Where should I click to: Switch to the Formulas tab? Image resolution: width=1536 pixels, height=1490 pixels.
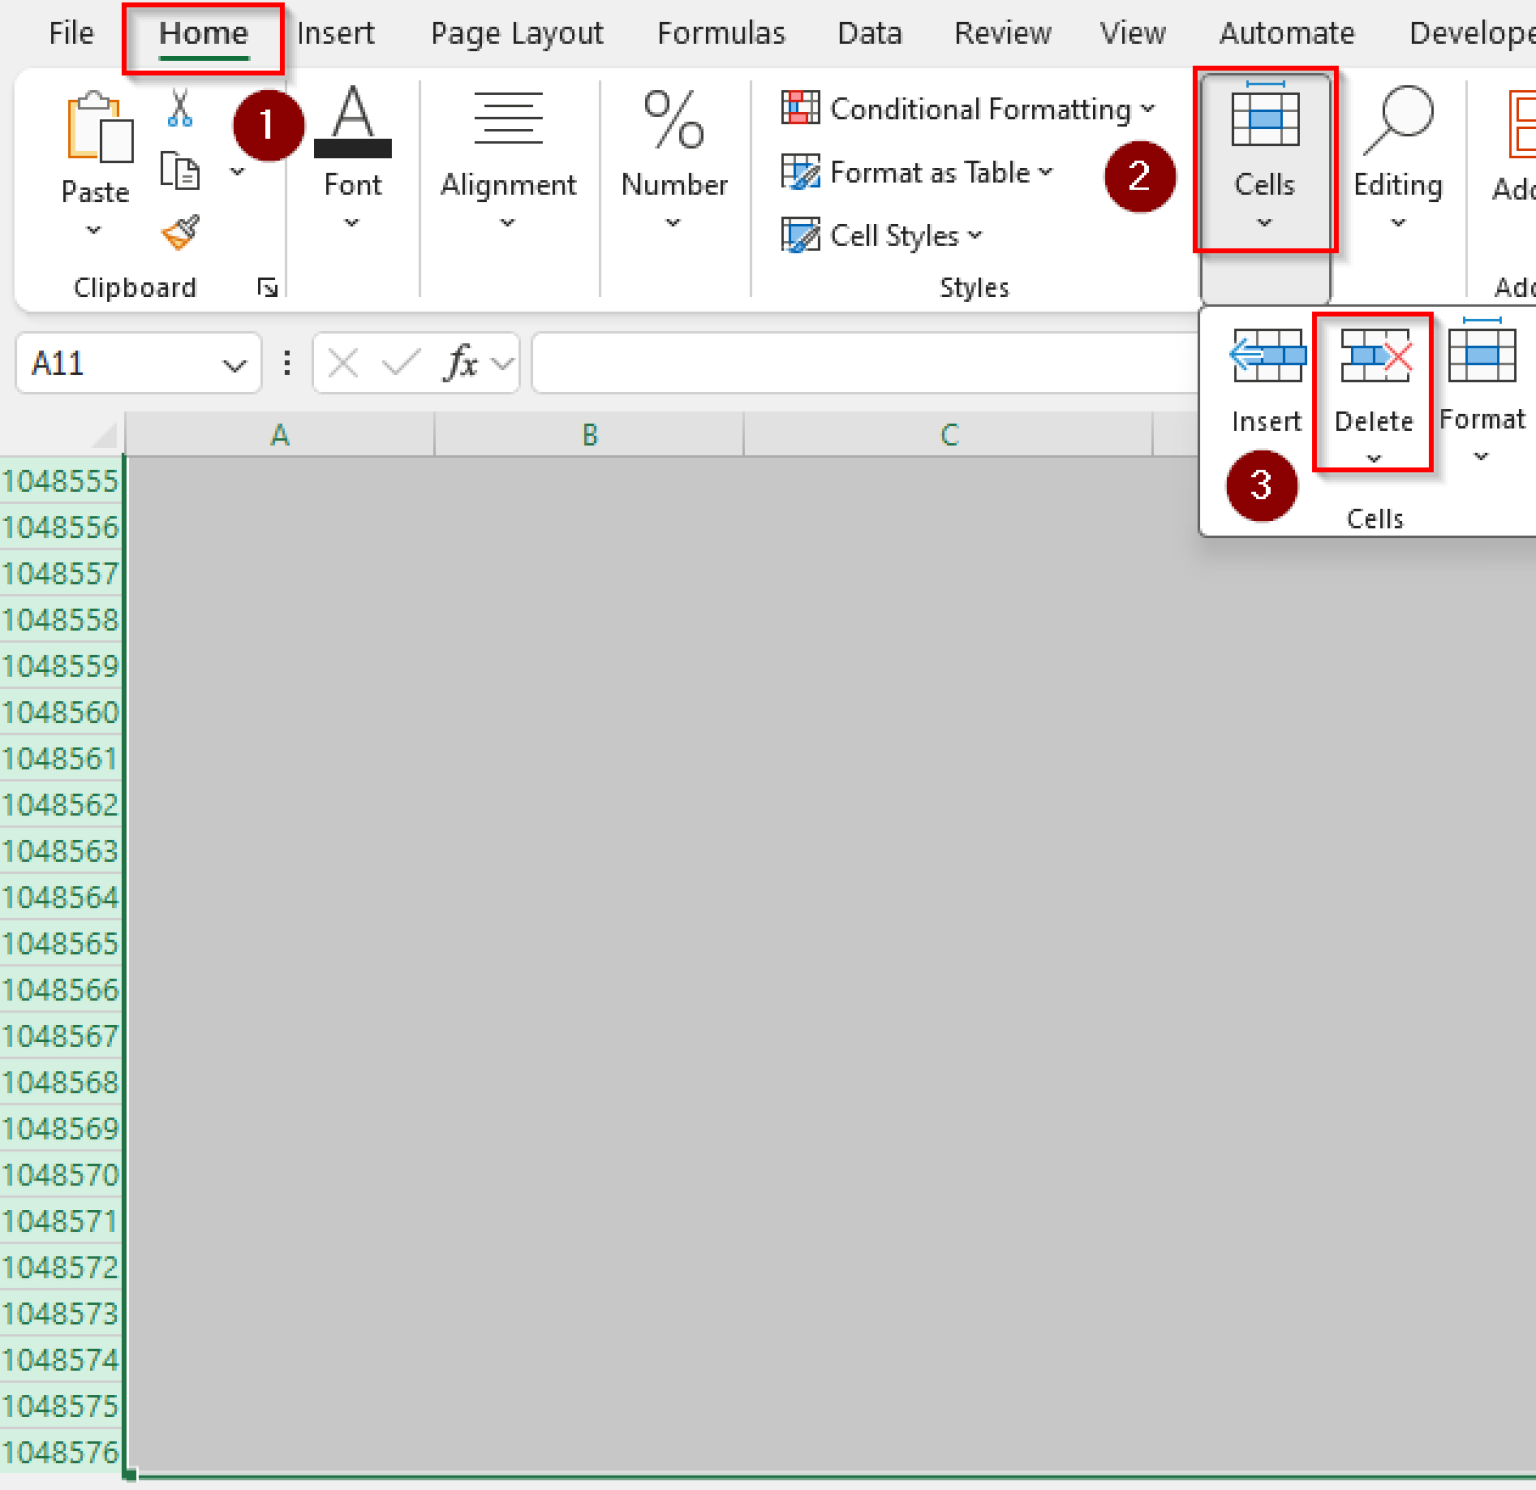pos(720,33)
